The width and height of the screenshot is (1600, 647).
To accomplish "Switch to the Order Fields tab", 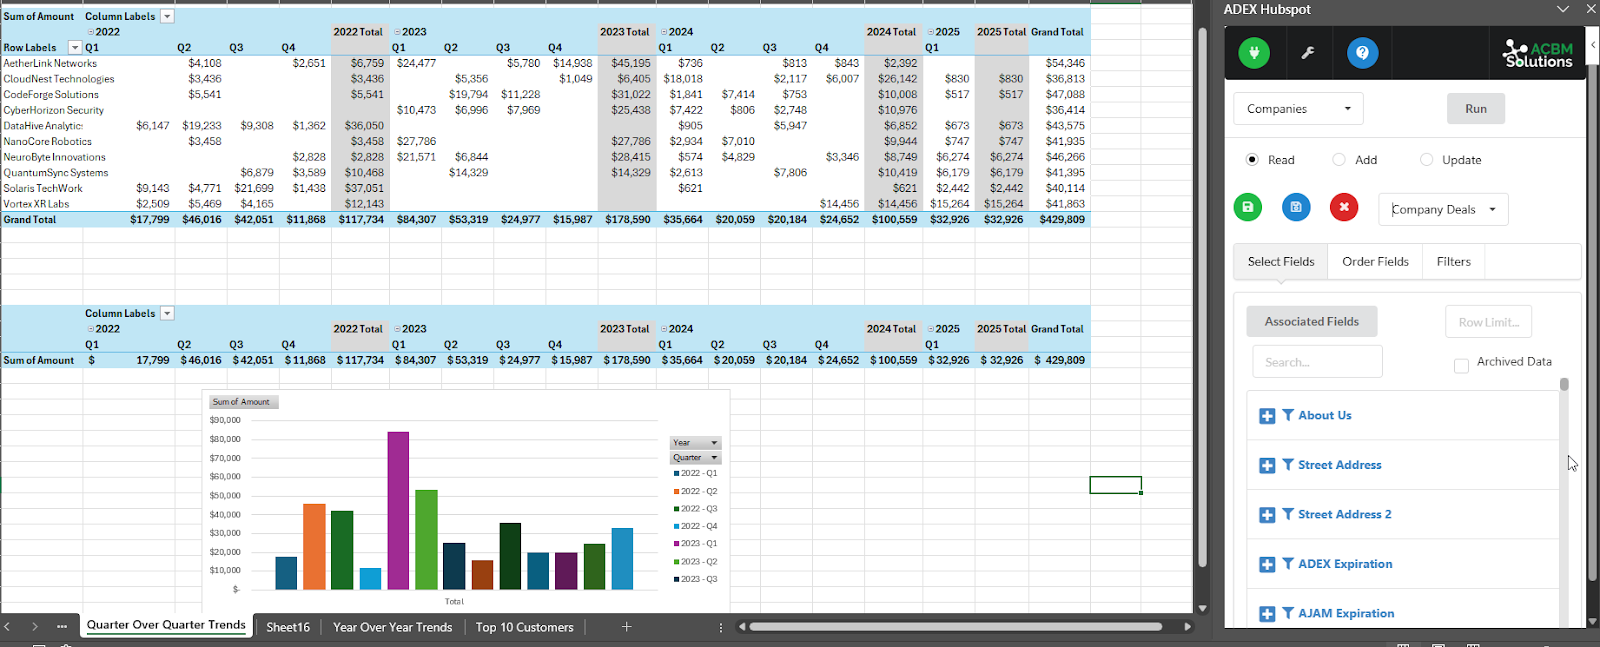I will click(x=1375, y=262).
